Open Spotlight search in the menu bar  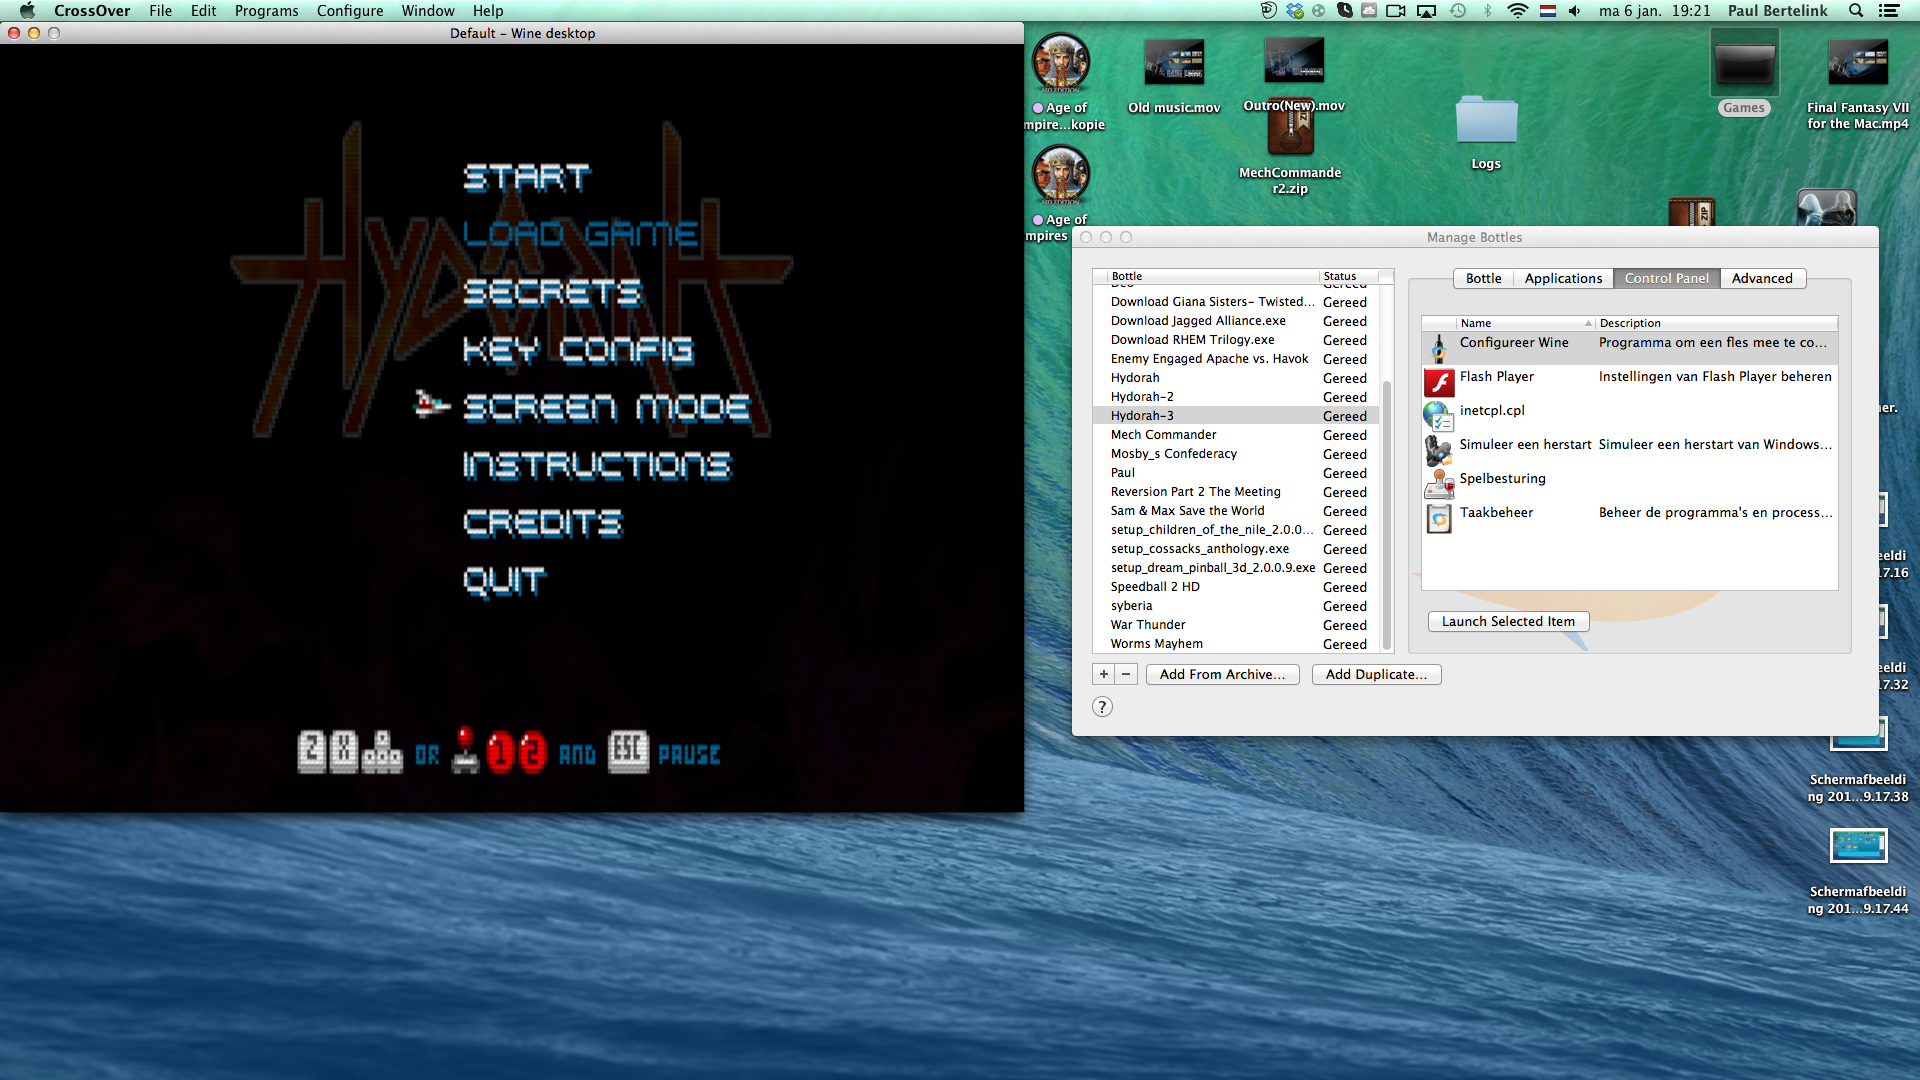click(1856, 11)
